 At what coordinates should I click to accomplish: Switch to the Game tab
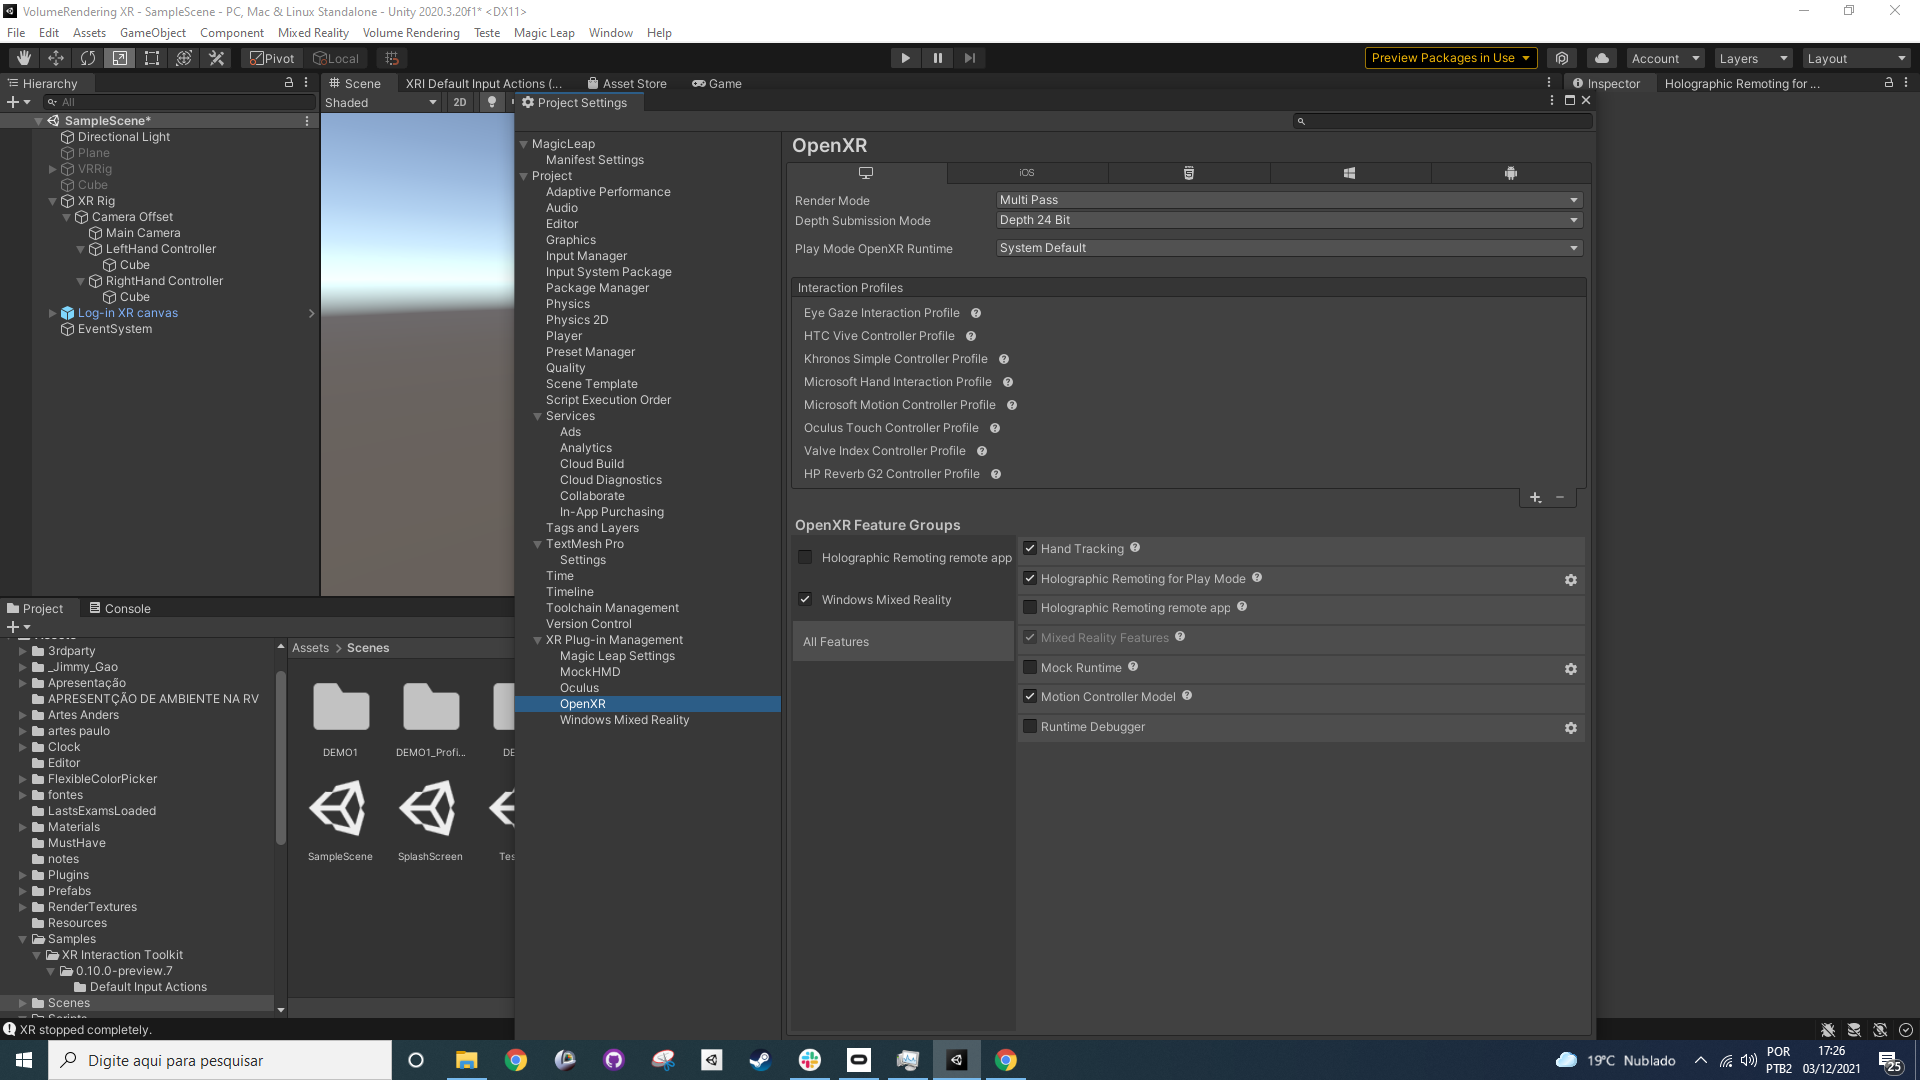point(717,83)
